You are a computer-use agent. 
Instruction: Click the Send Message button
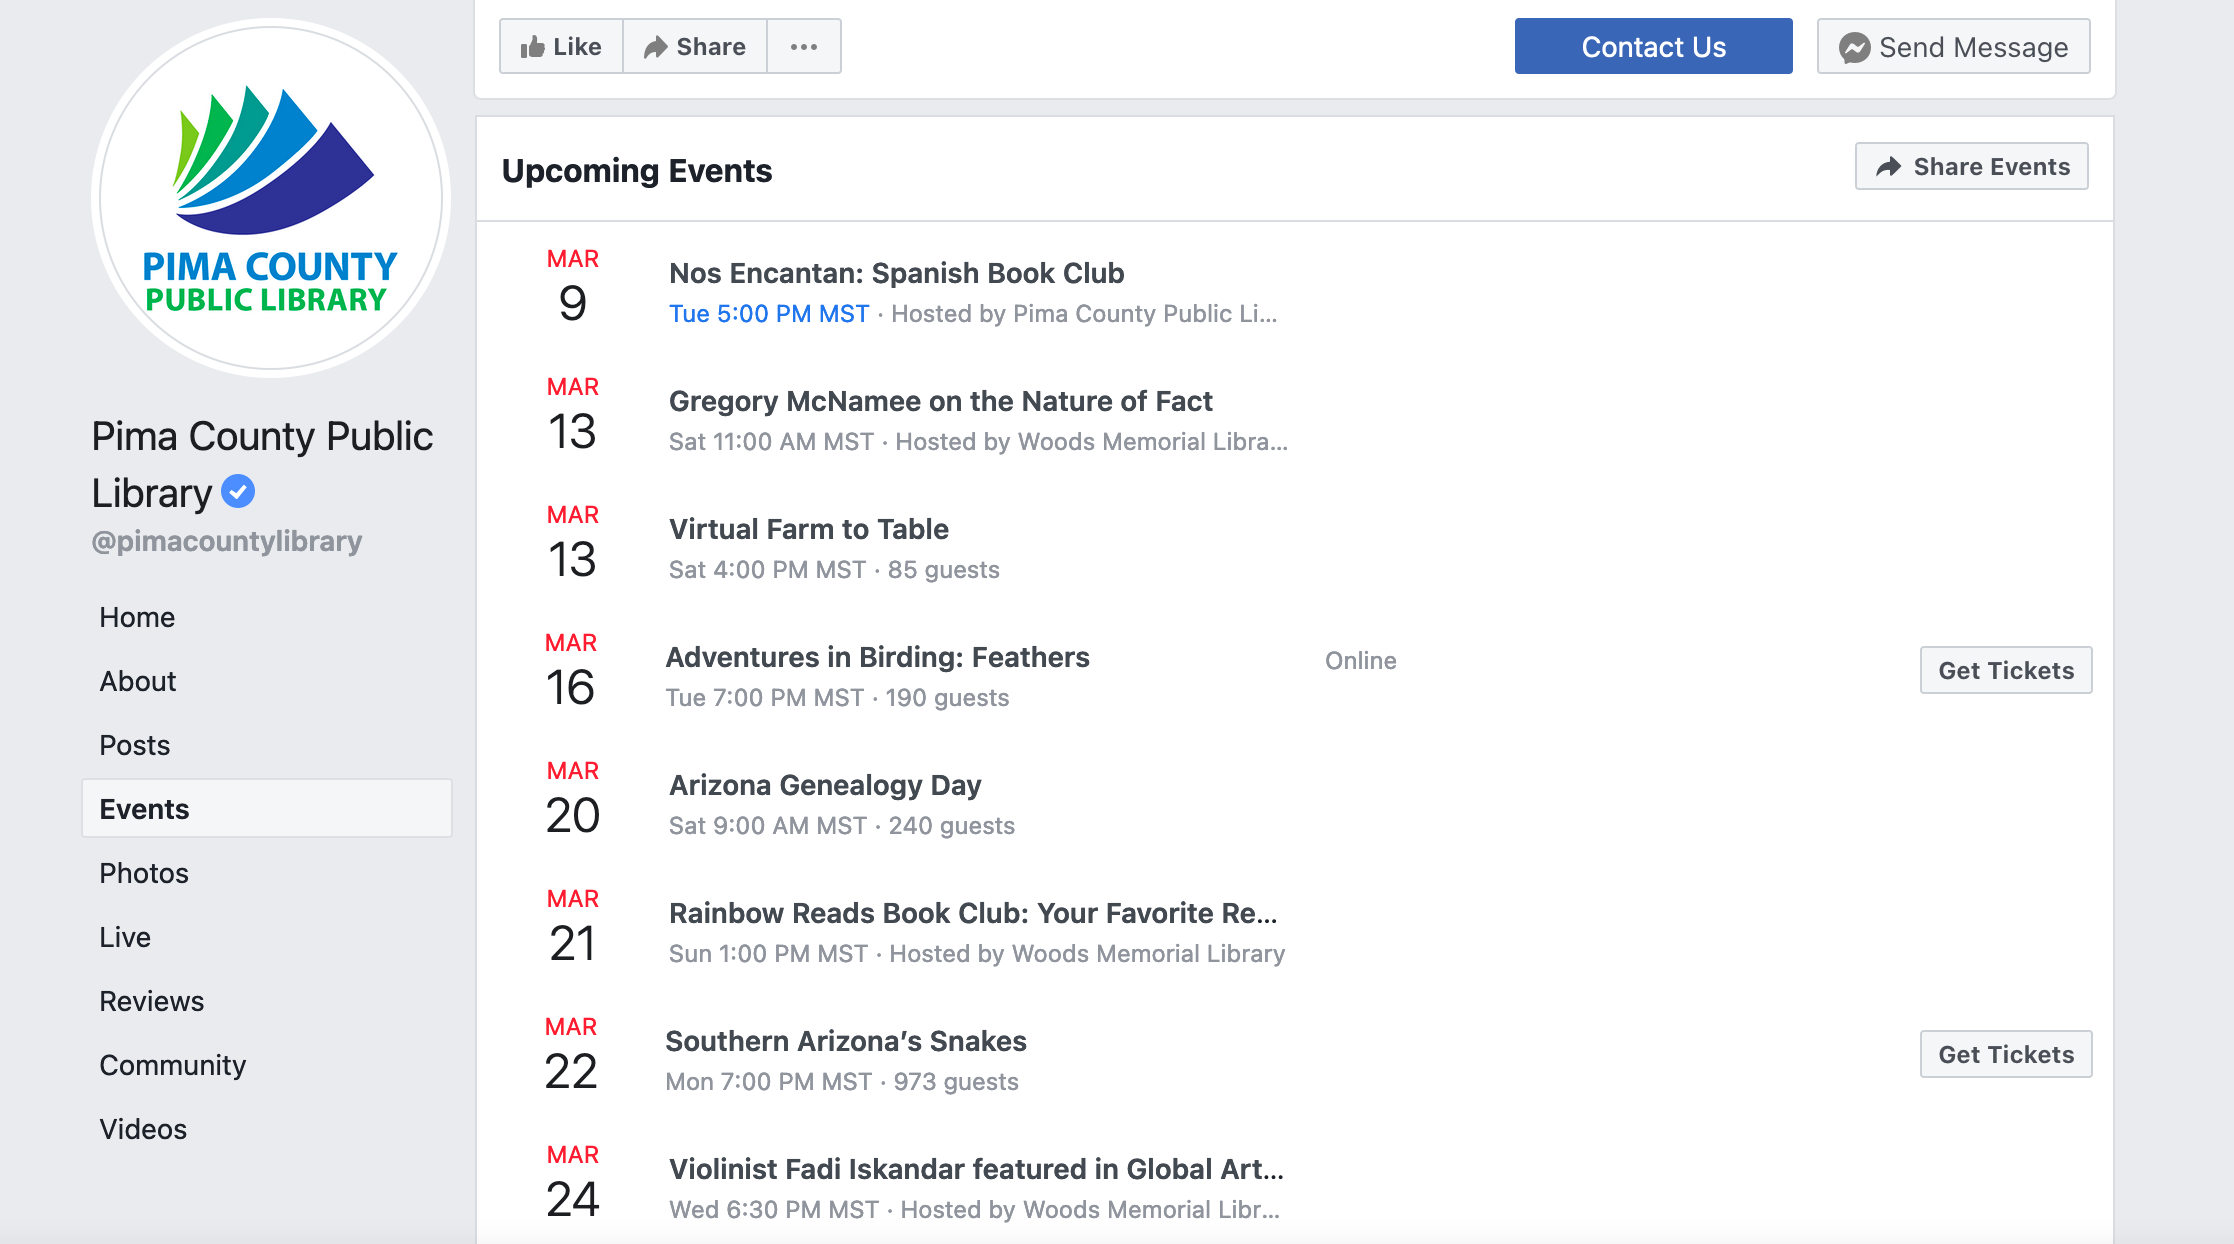click(1953, 46)
